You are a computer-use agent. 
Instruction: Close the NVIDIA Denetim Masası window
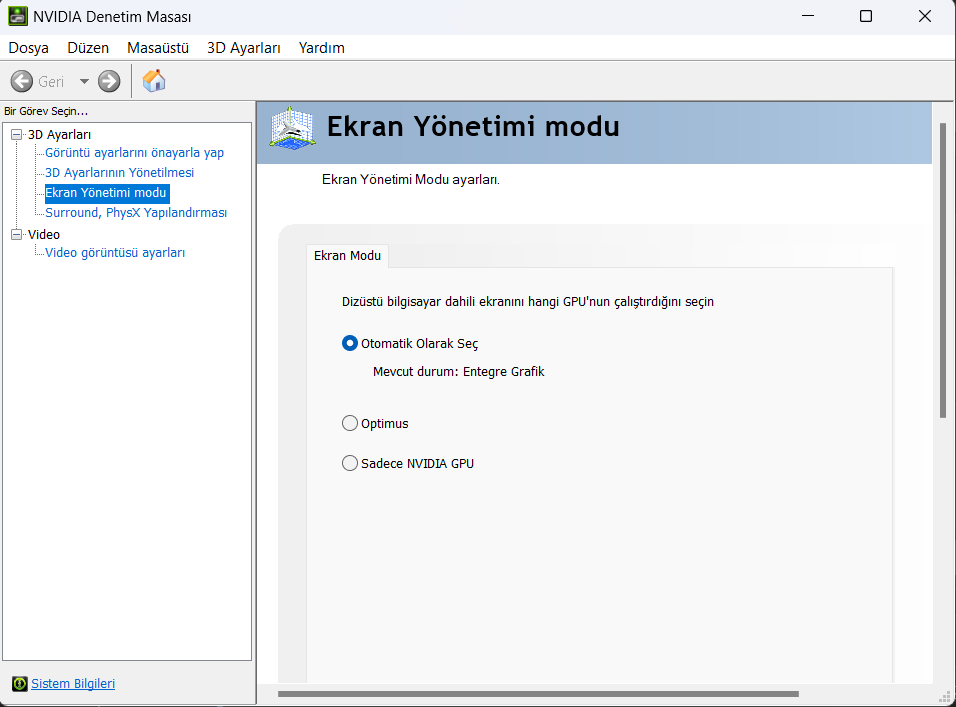pyautogui.click(x=925, y=16)
